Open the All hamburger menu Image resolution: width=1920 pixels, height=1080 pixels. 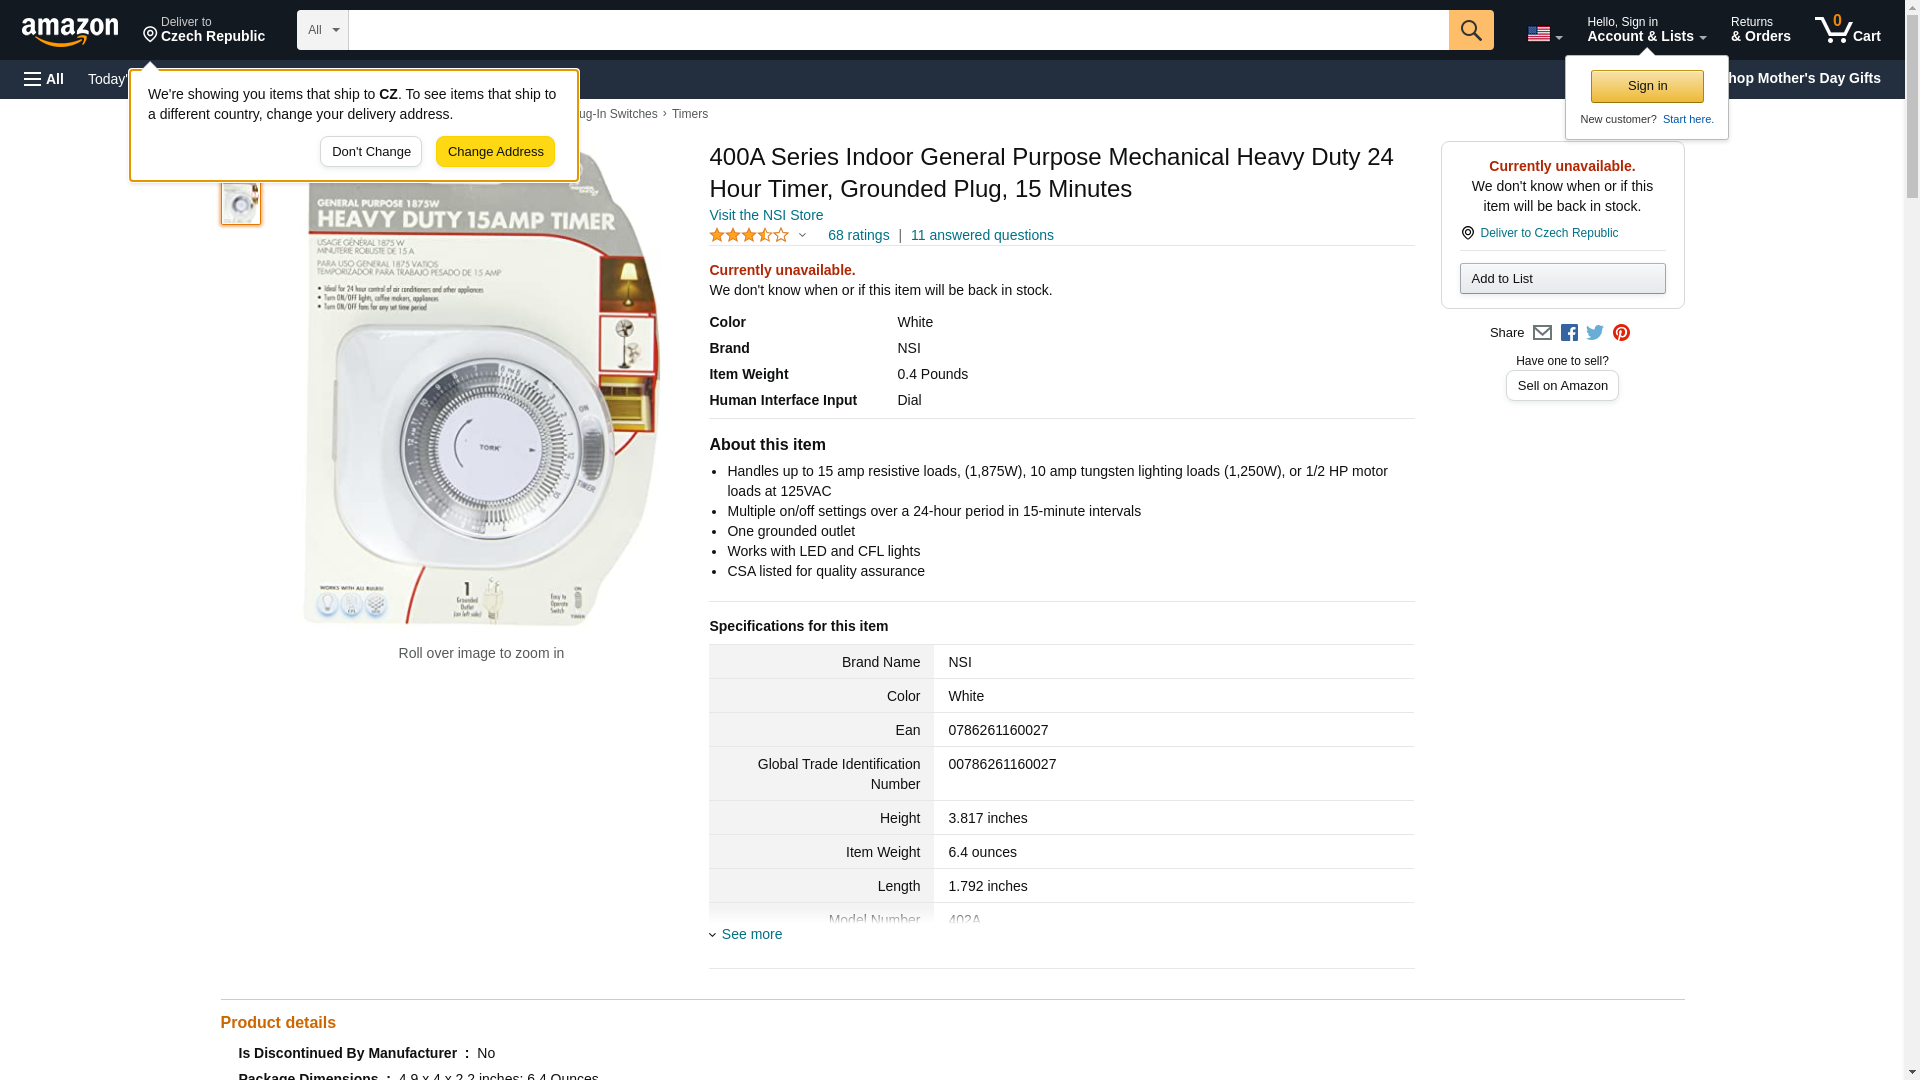pos(44,79)
